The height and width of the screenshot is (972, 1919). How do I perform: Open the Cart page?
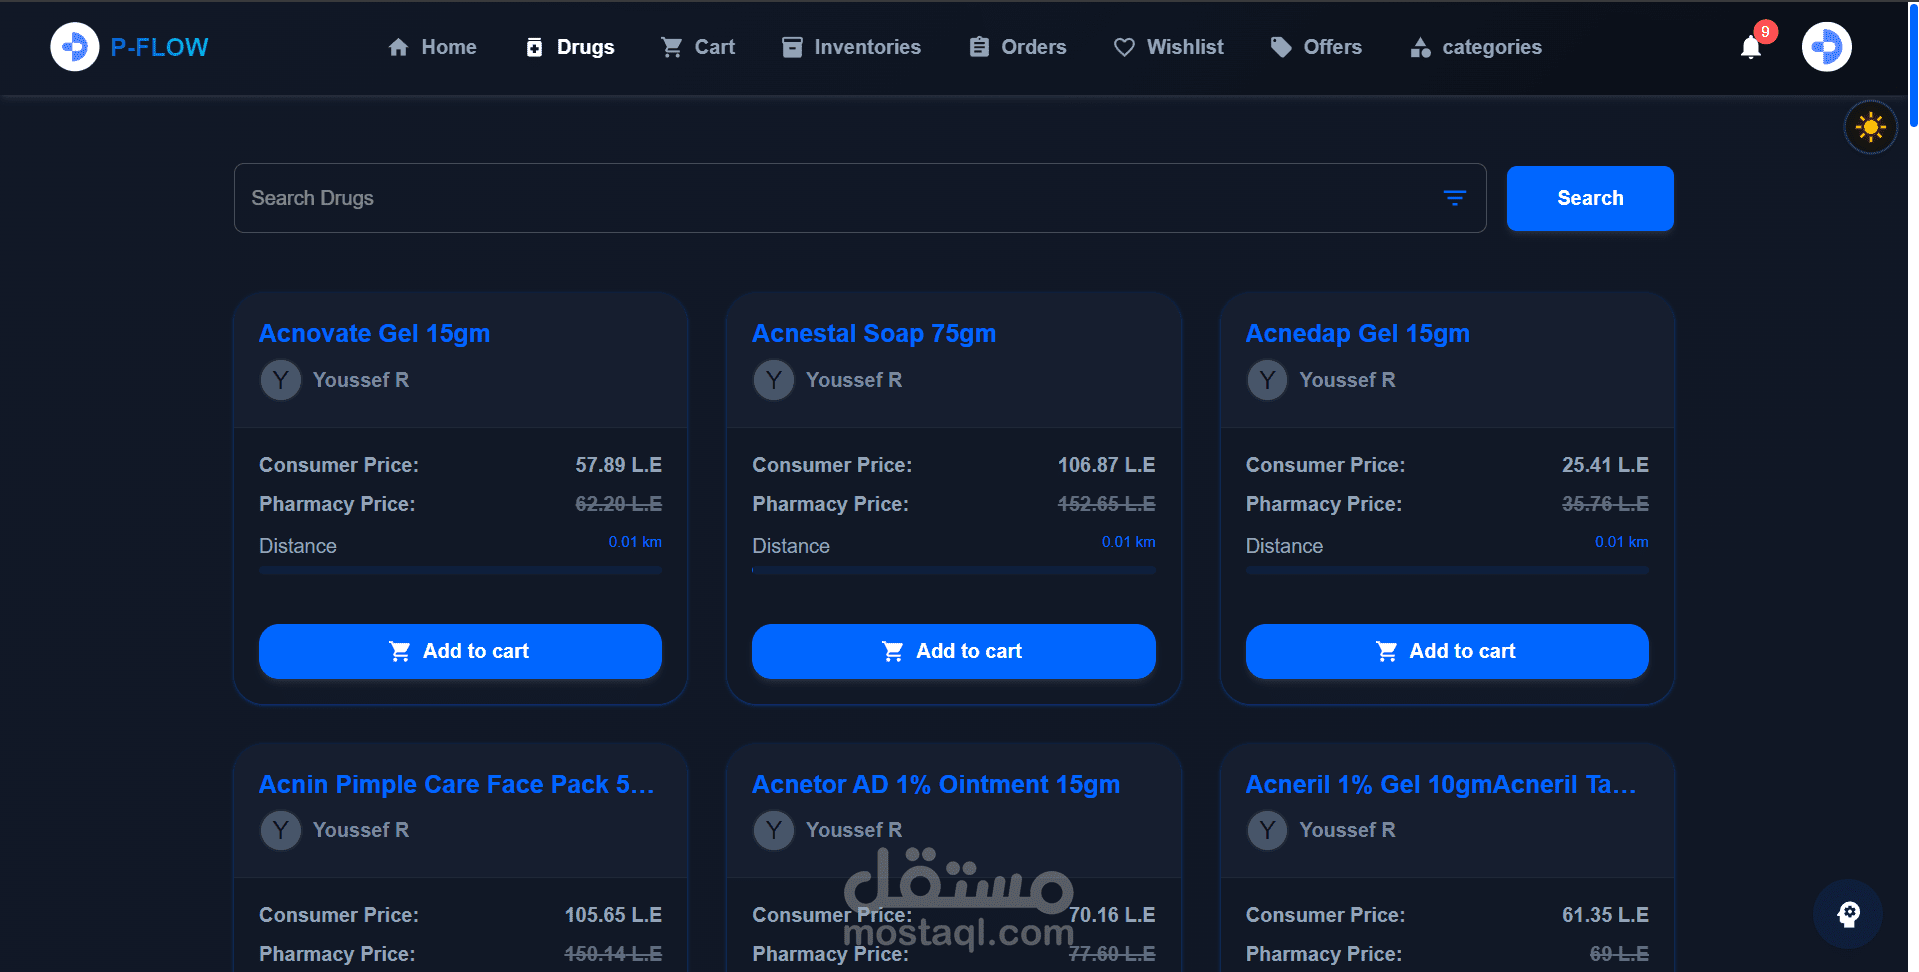(x=698, y=47)
